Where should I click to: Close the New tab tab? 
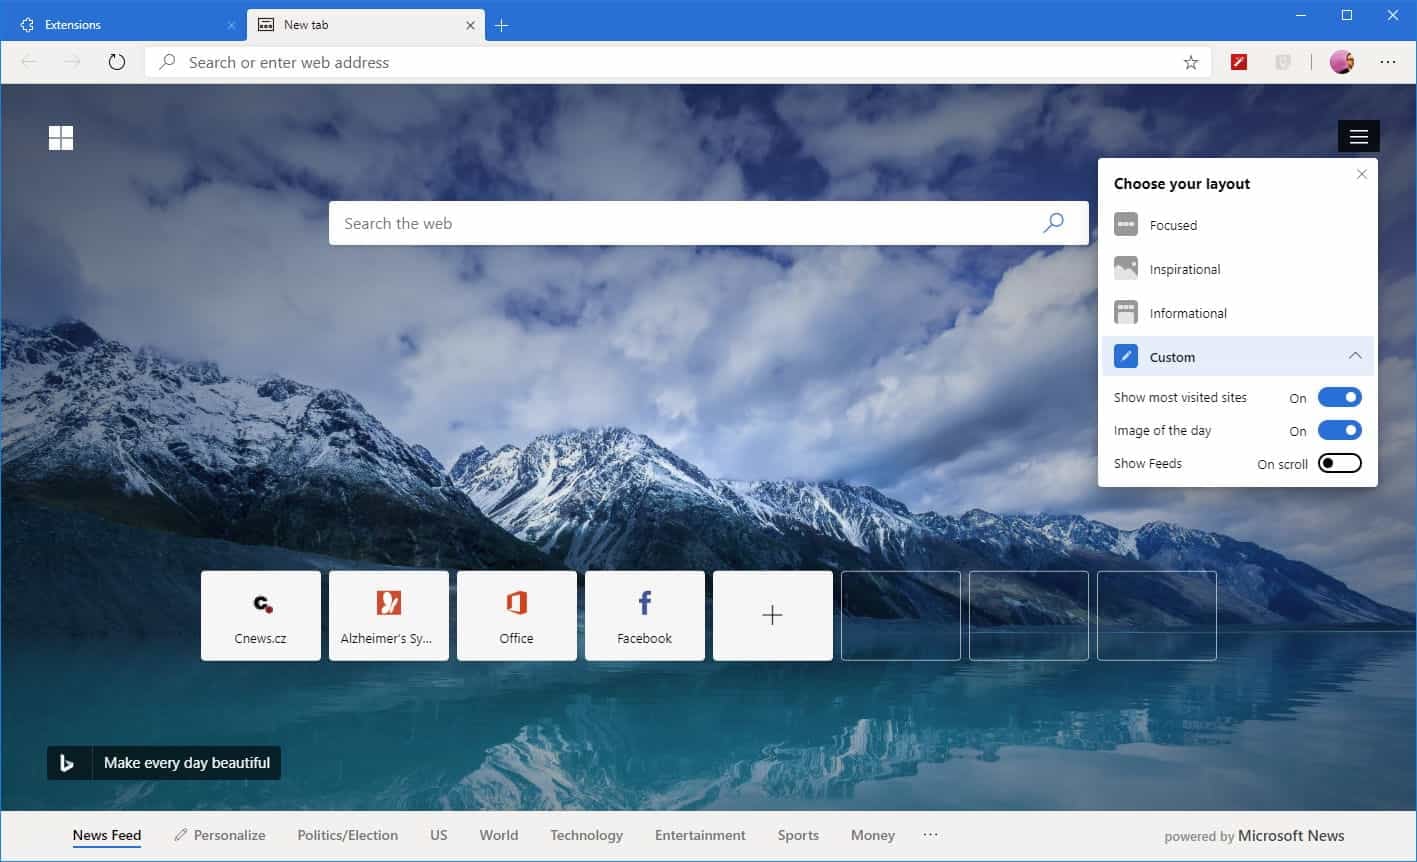[x=469, y=25]
